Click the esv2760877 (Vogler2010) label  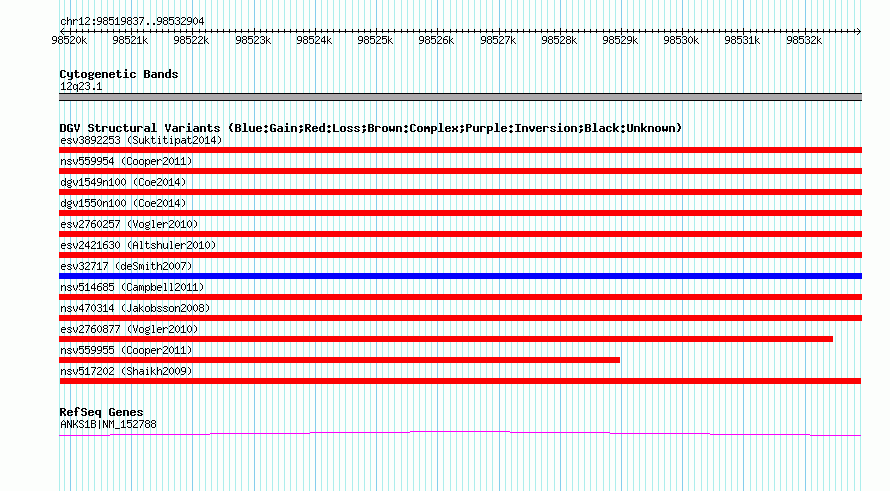click(x=129, y=329)
